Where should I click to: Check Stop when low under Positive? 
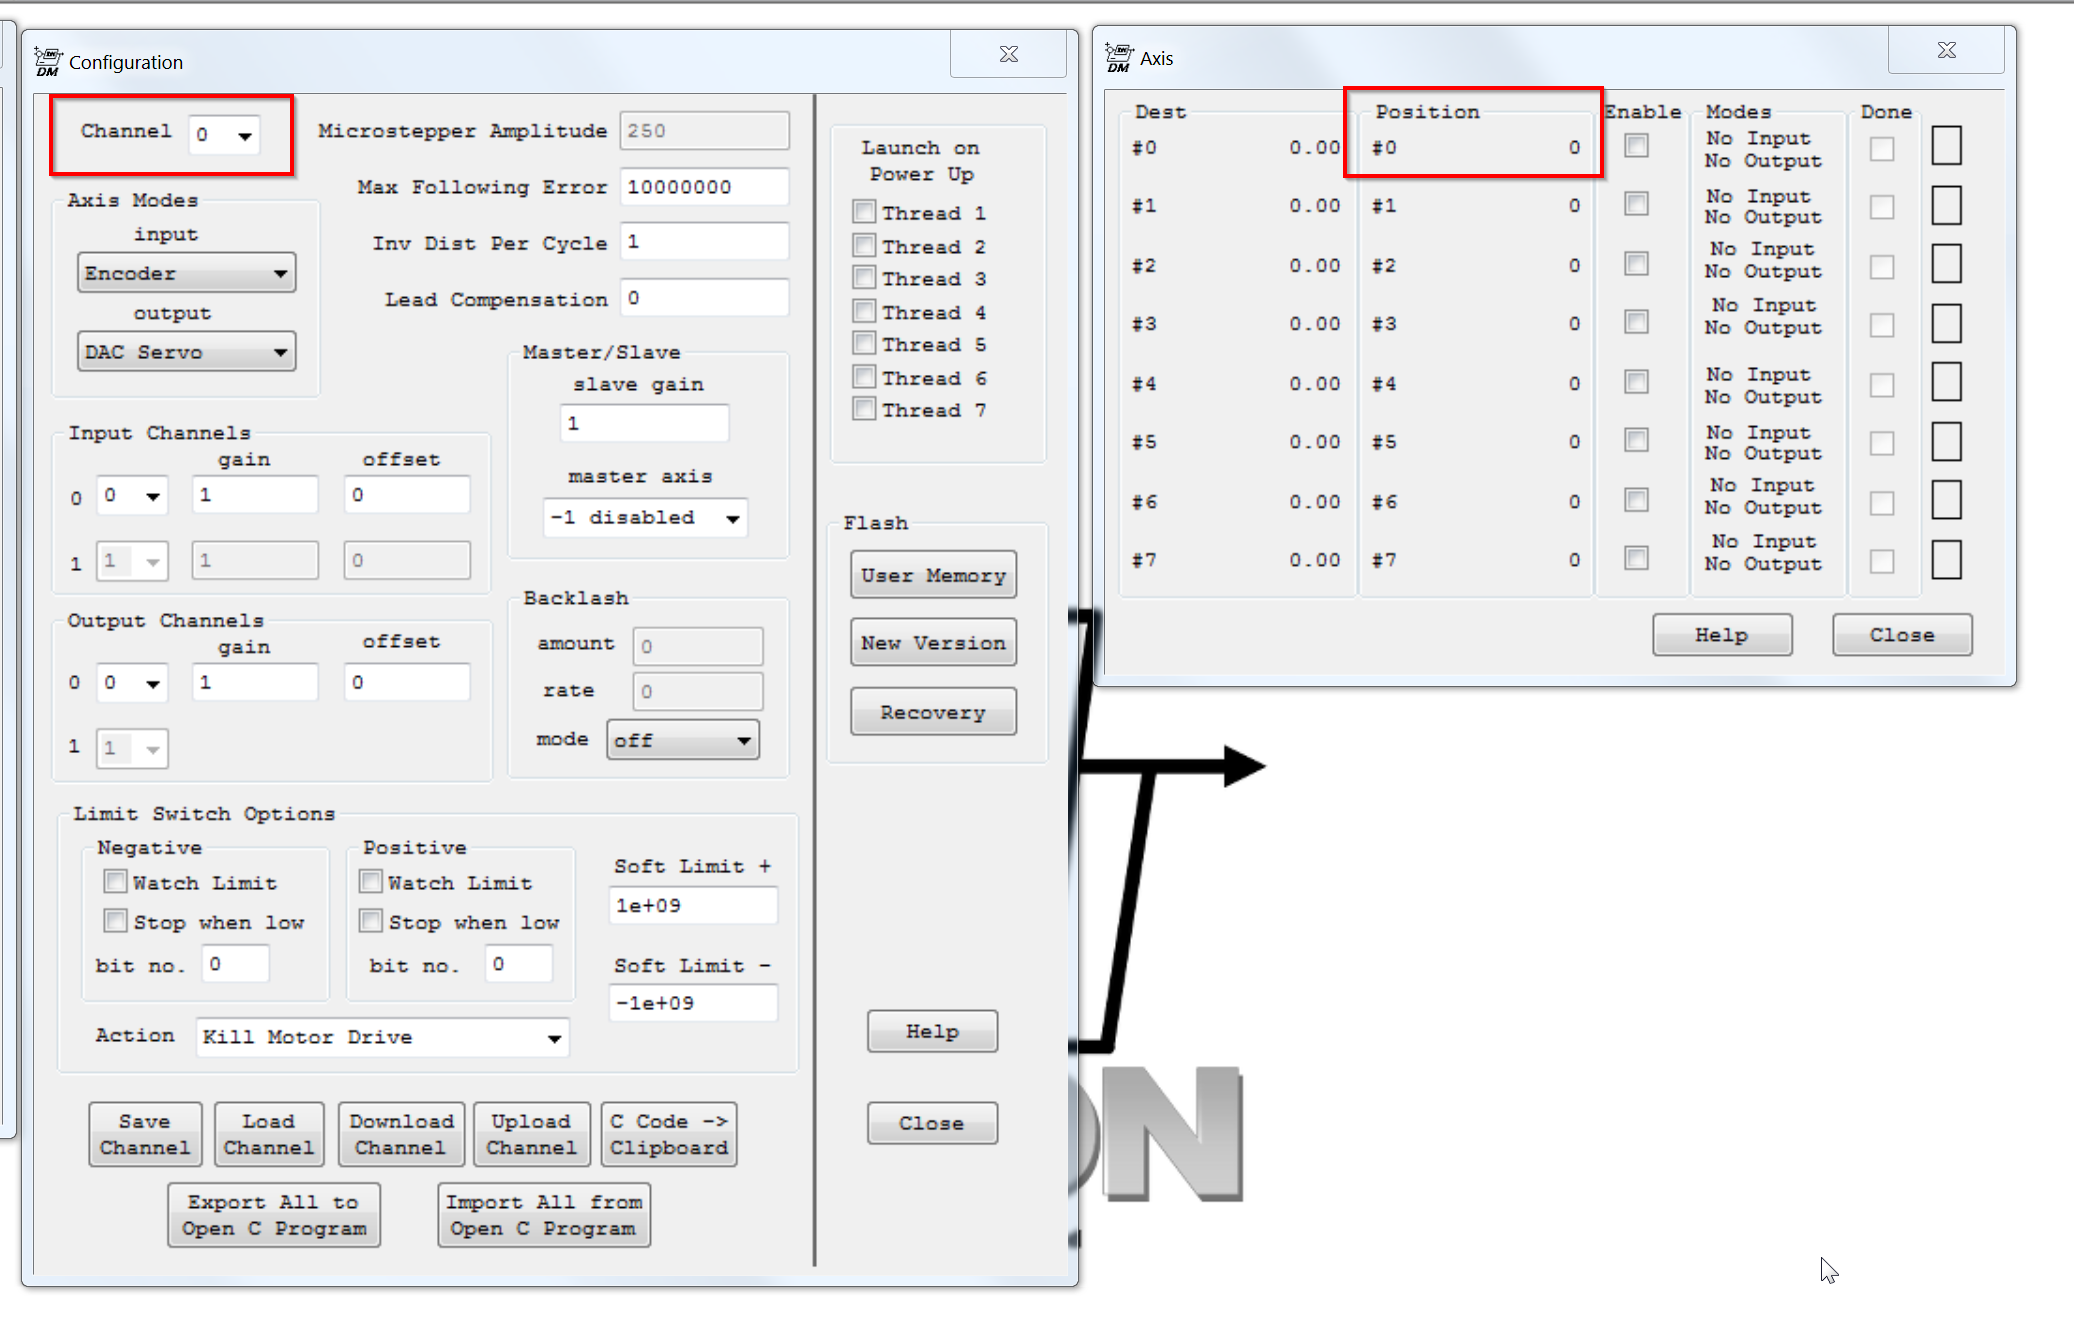pyautogui.click(x=370, y=921)
